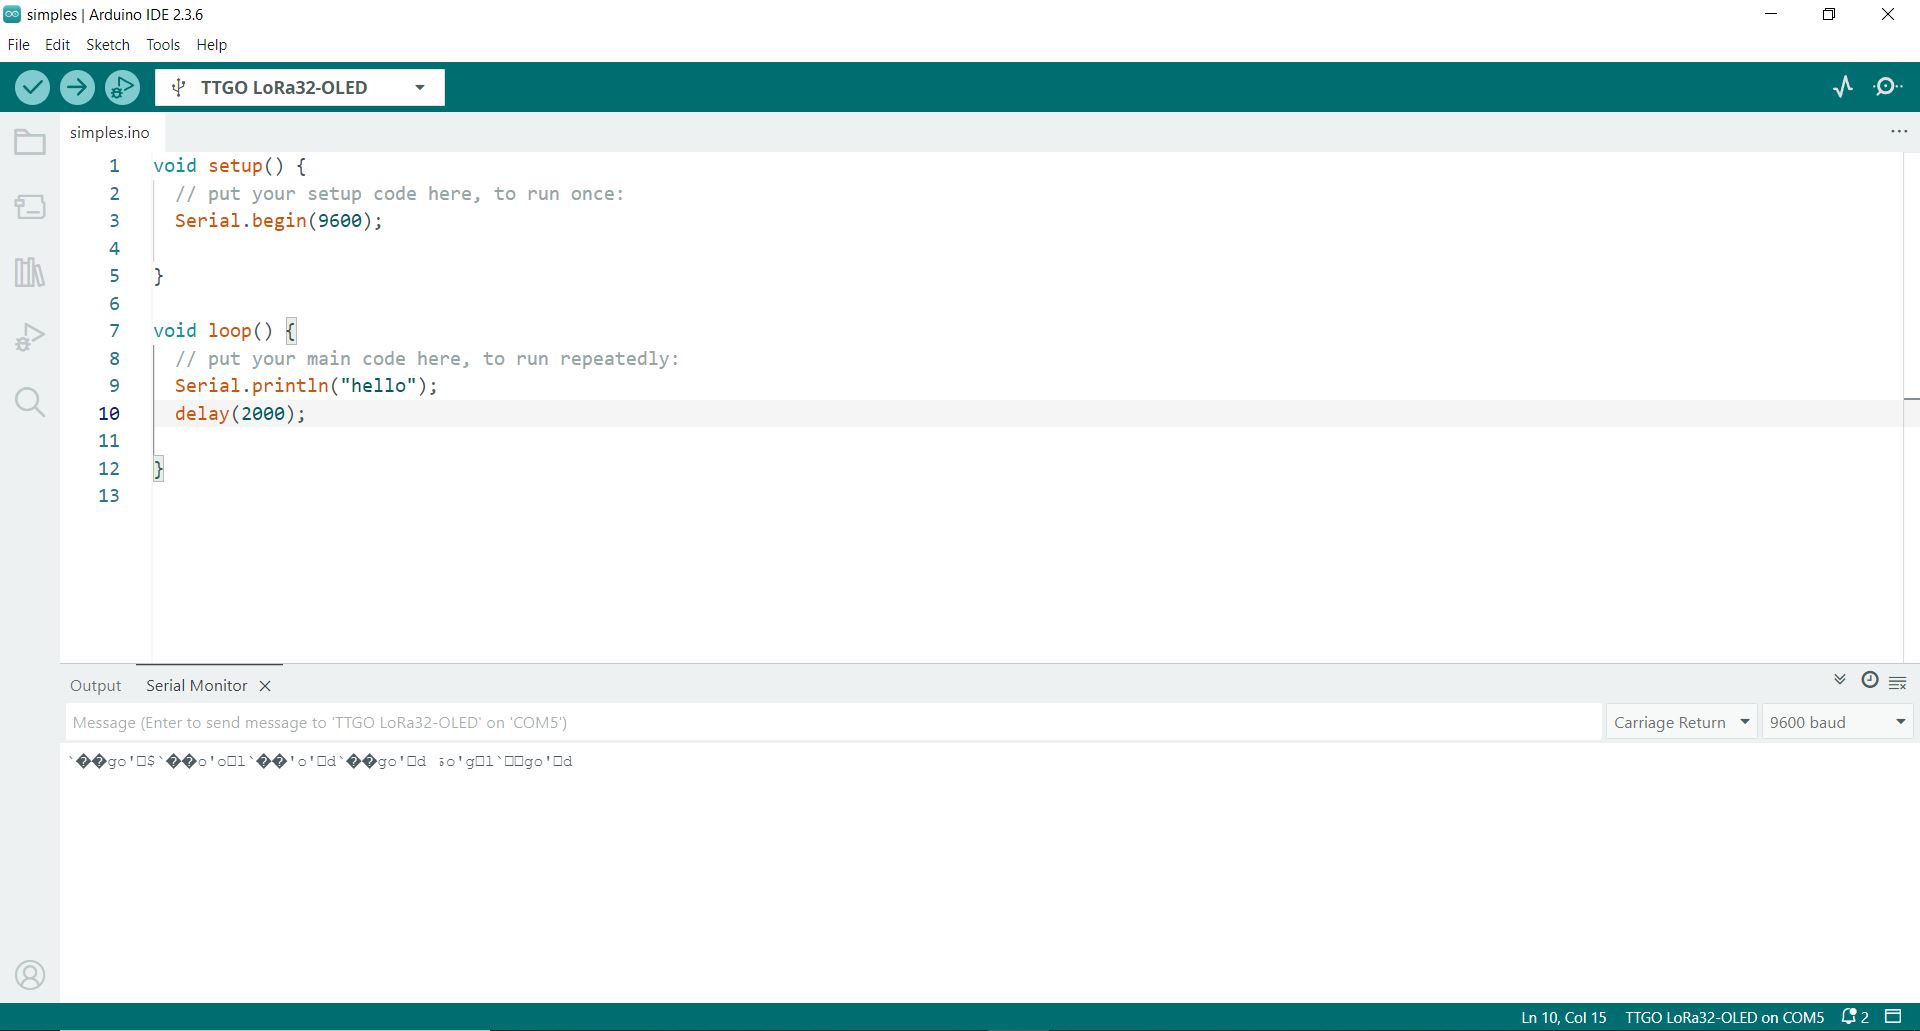
Task: Click the main code comment on line 8
Action: (427, 359)
